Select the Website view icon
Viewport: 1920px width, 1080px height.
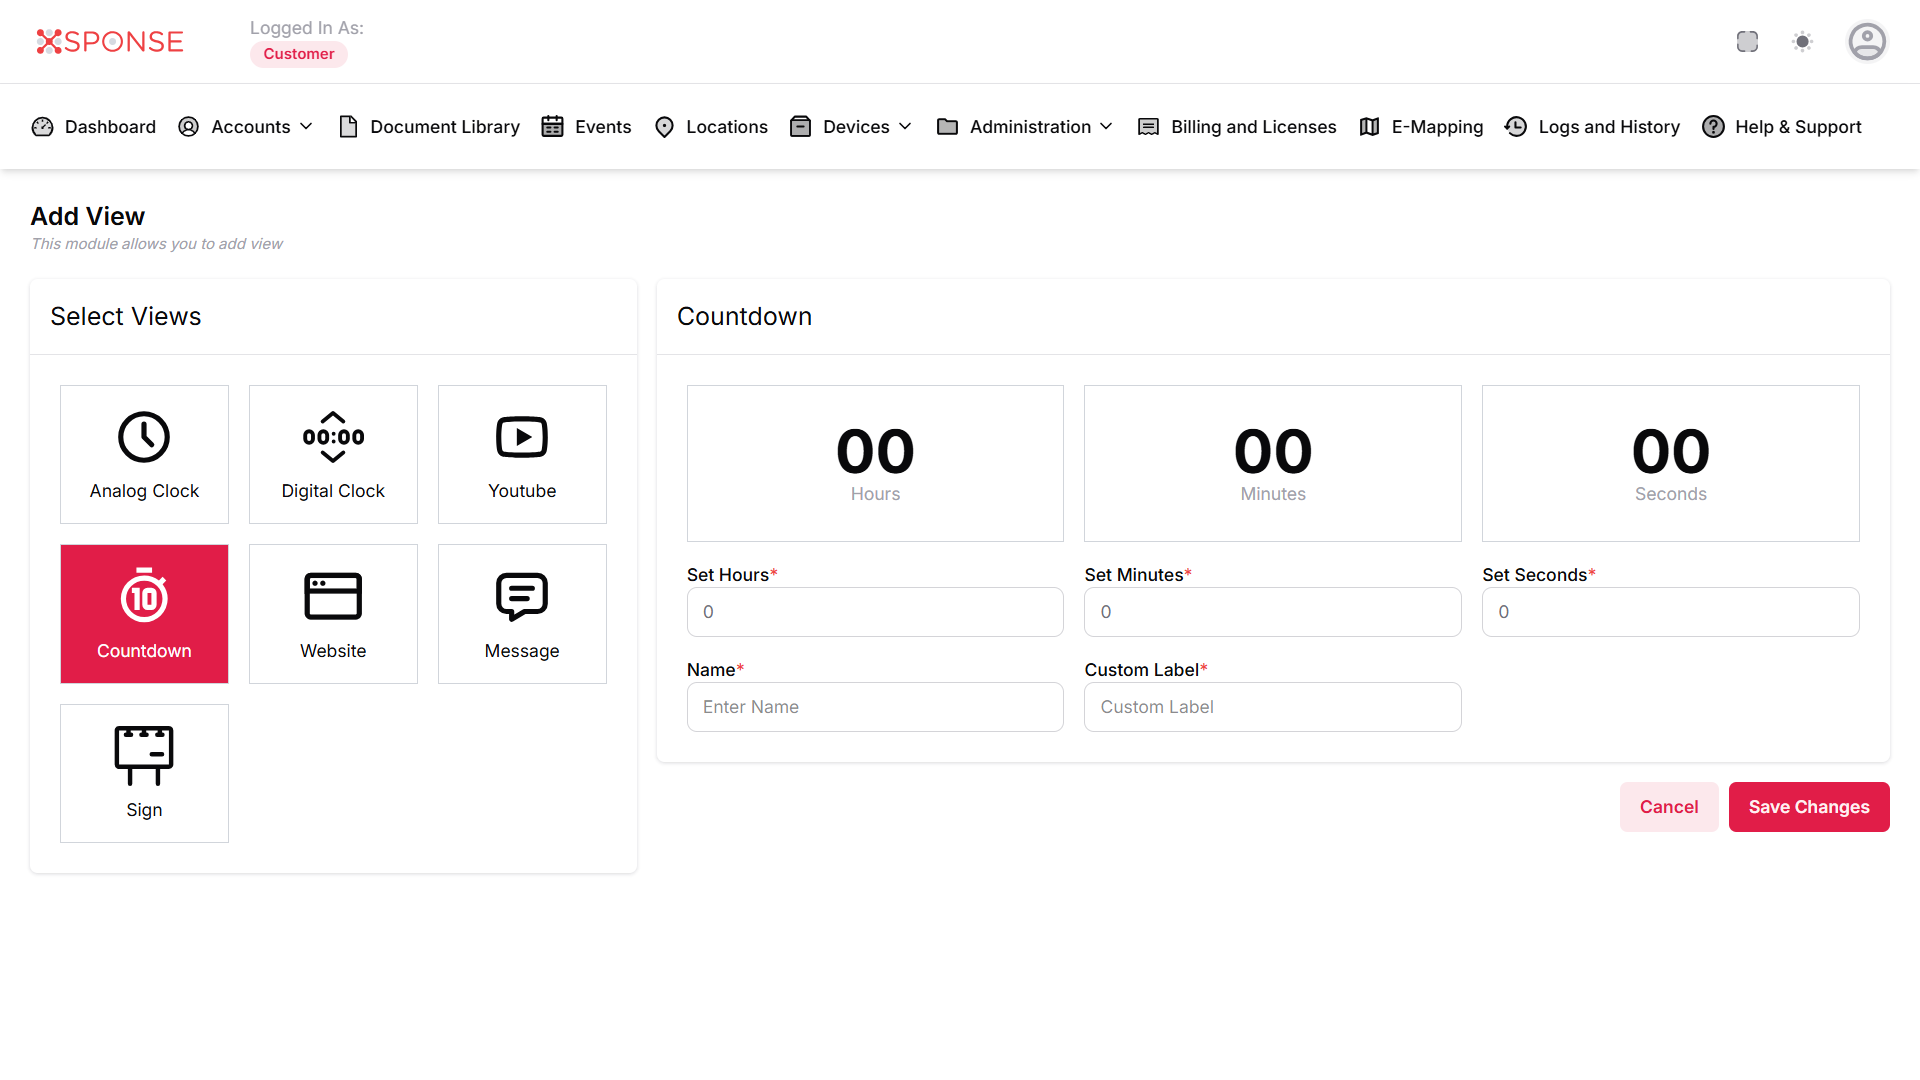tap(333, 597)
